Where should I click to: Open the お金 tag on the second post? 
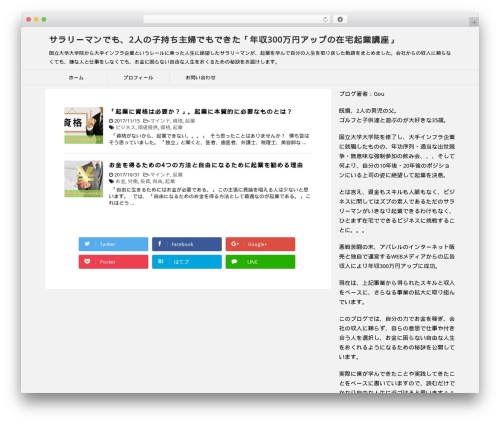click(120, 181)
